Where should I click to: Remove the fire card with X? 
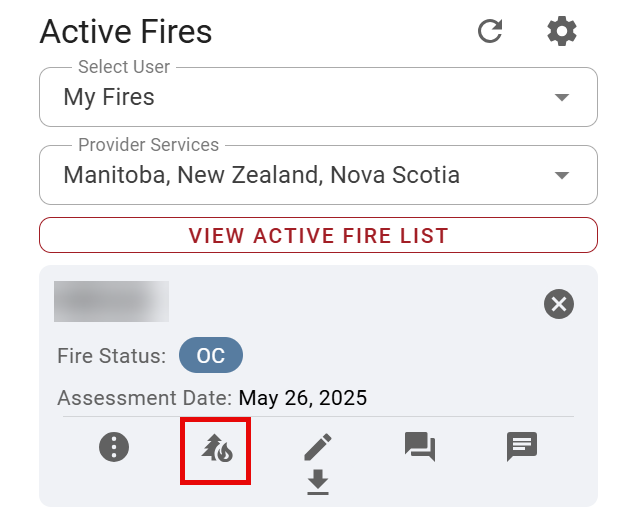click(559, 304)
